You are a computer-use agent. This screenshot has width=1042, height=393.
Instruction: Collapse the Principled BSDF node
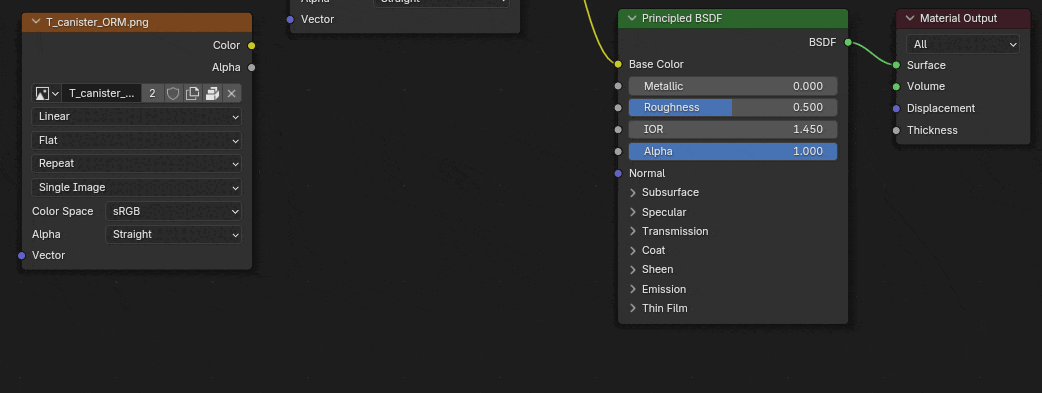tap(632, 18)
